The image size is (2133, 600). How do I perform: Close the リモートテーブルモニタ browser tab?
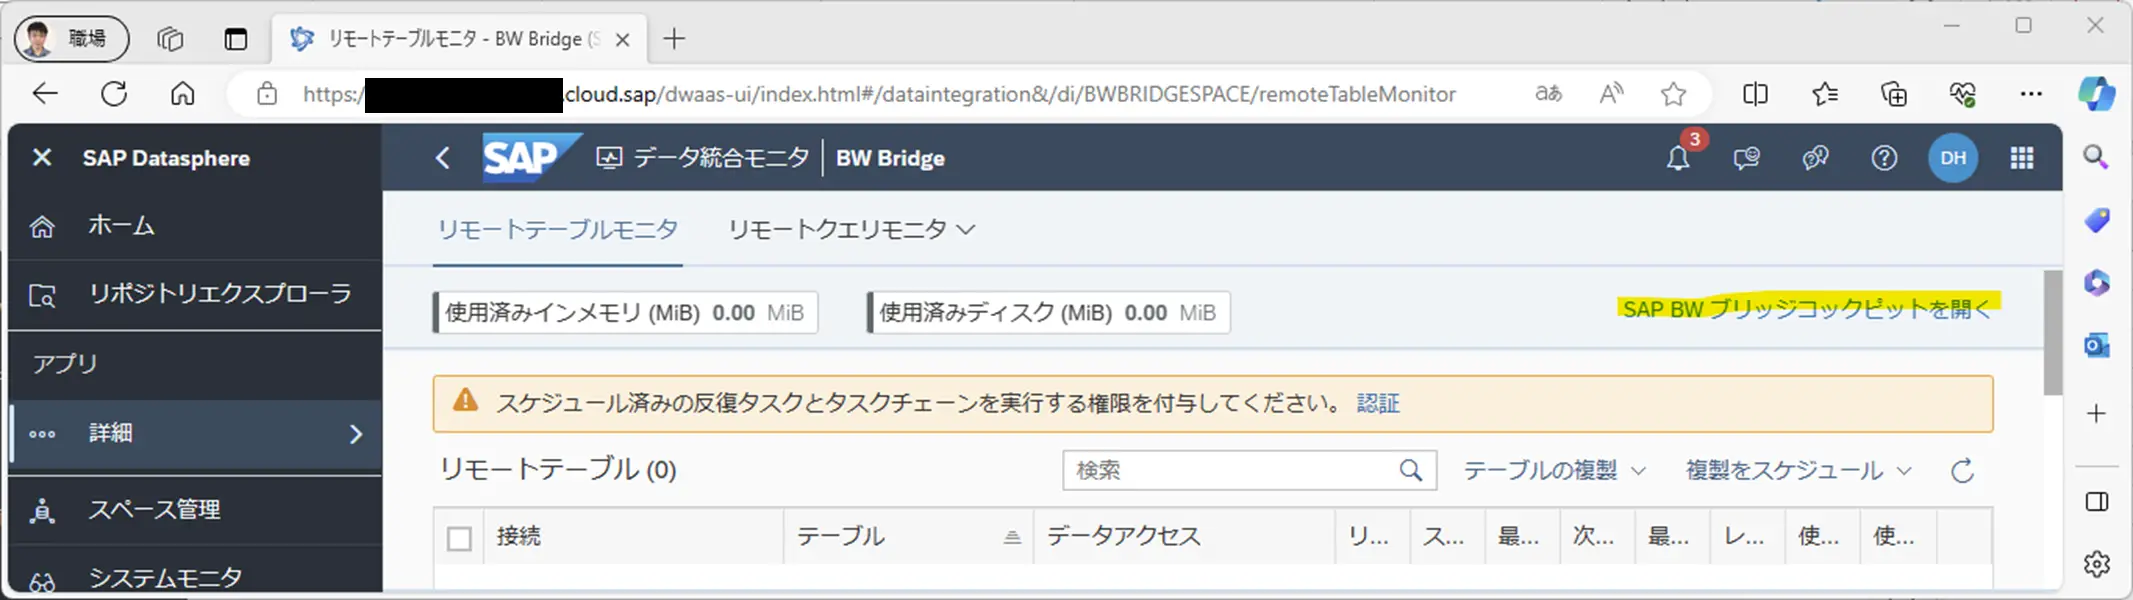point(622,40)
